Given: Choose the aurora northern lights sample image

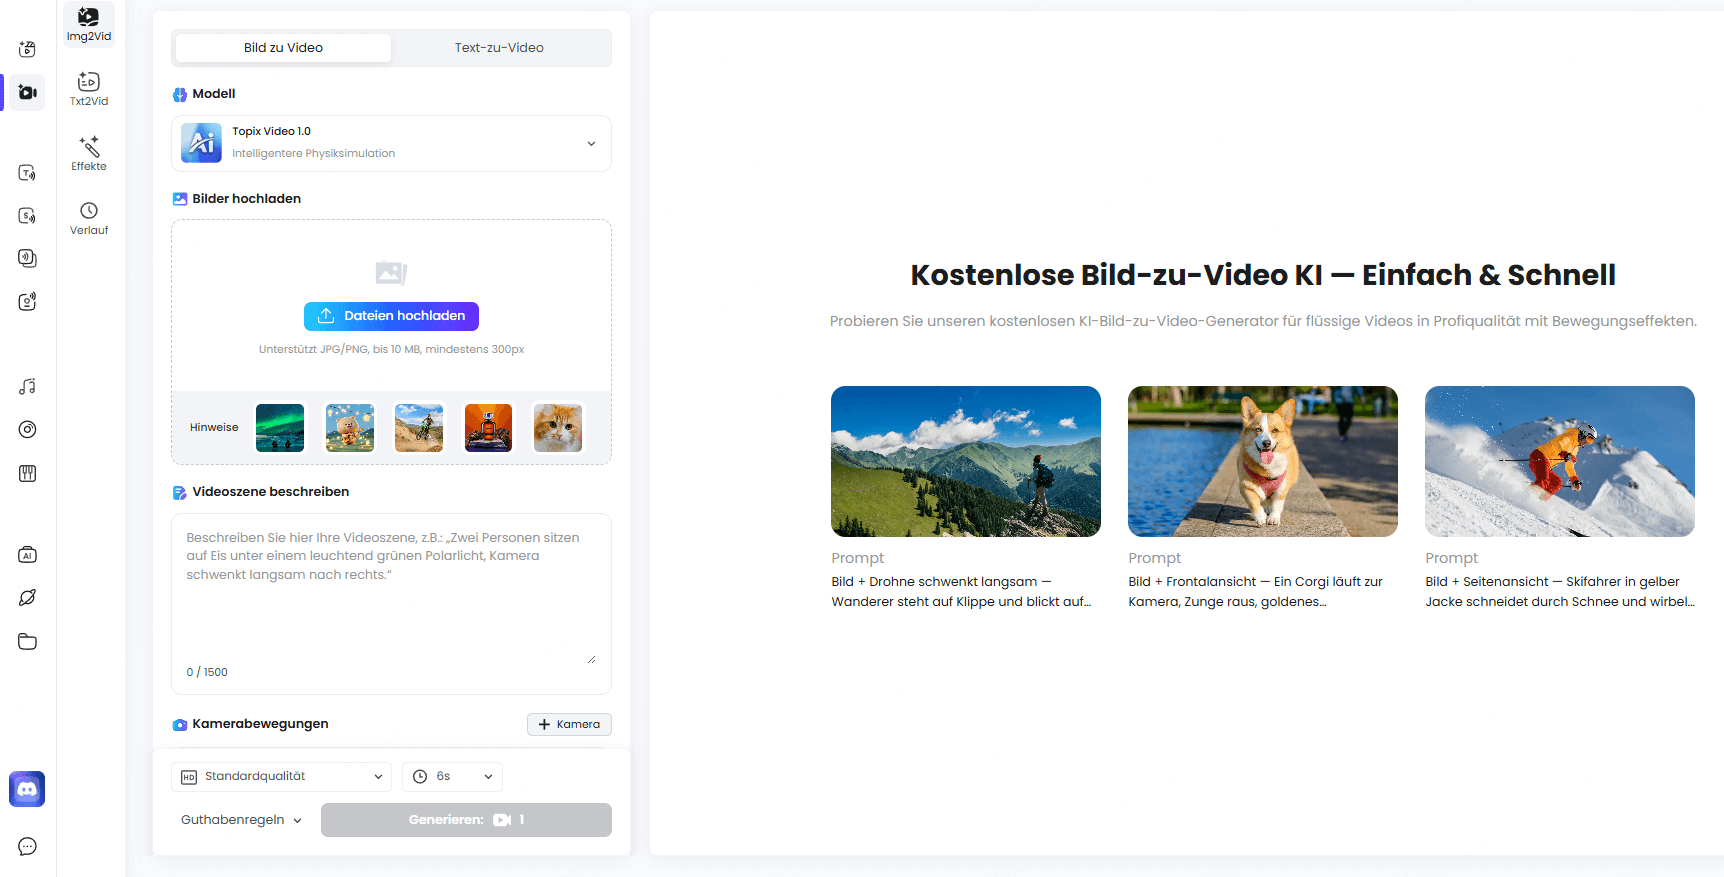Looking at the screenshot, I should point(280,427).
